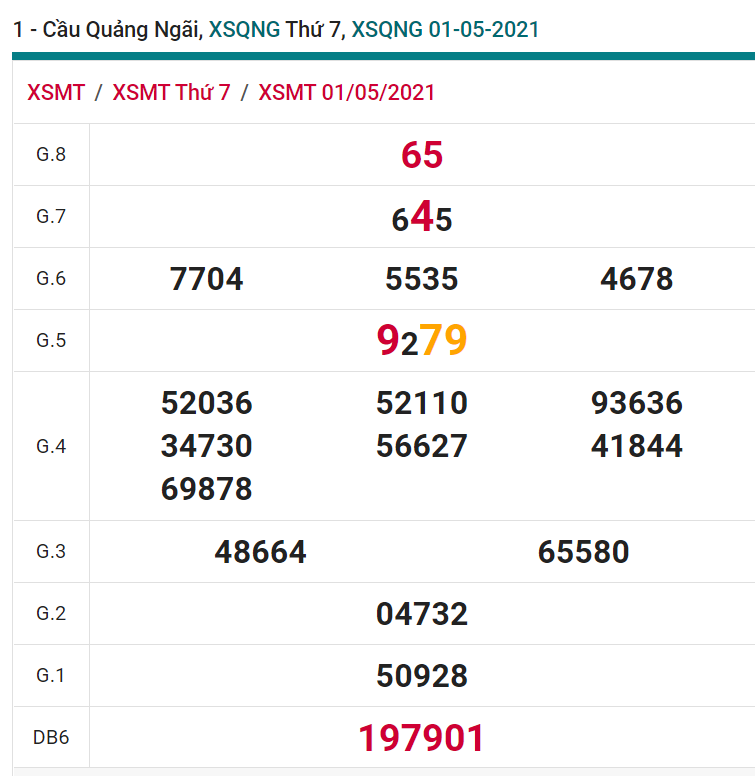The height and width of the screenshot is (776, 755).
Task: Click the G.4 number 93636
Action: [637, 403]
